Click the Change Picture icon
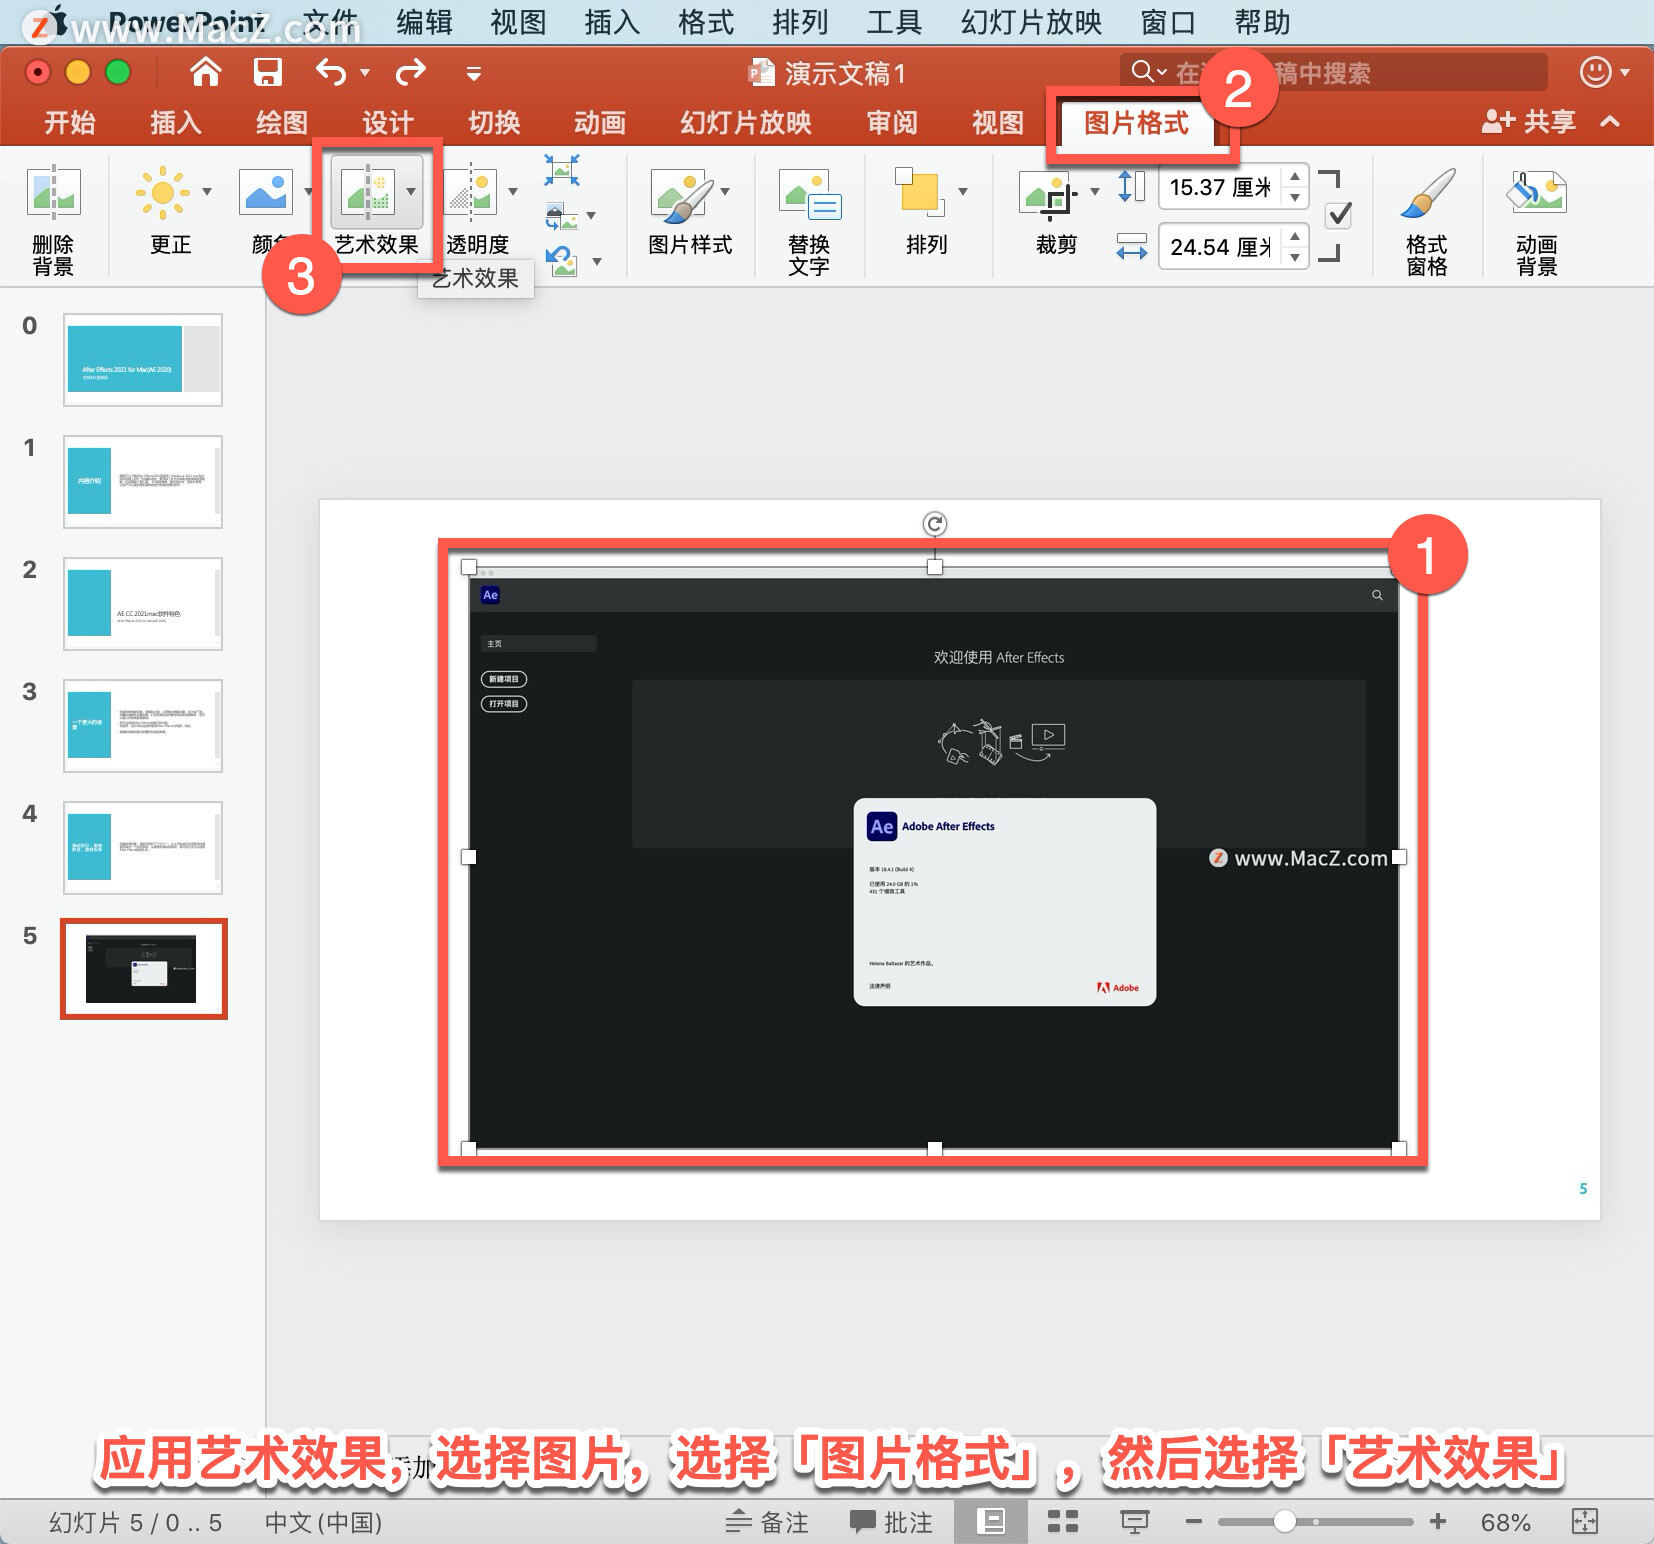The image size is (1654, 1544). (562, 215)
